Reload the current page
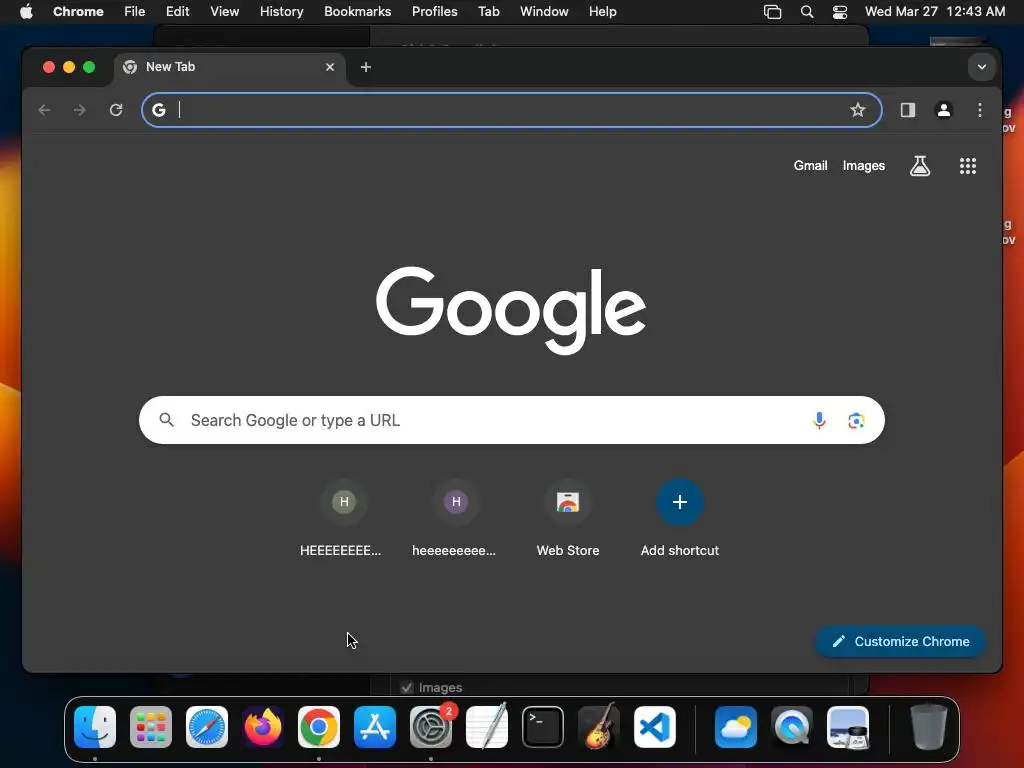1024x768 pixels. pos(116,110)
